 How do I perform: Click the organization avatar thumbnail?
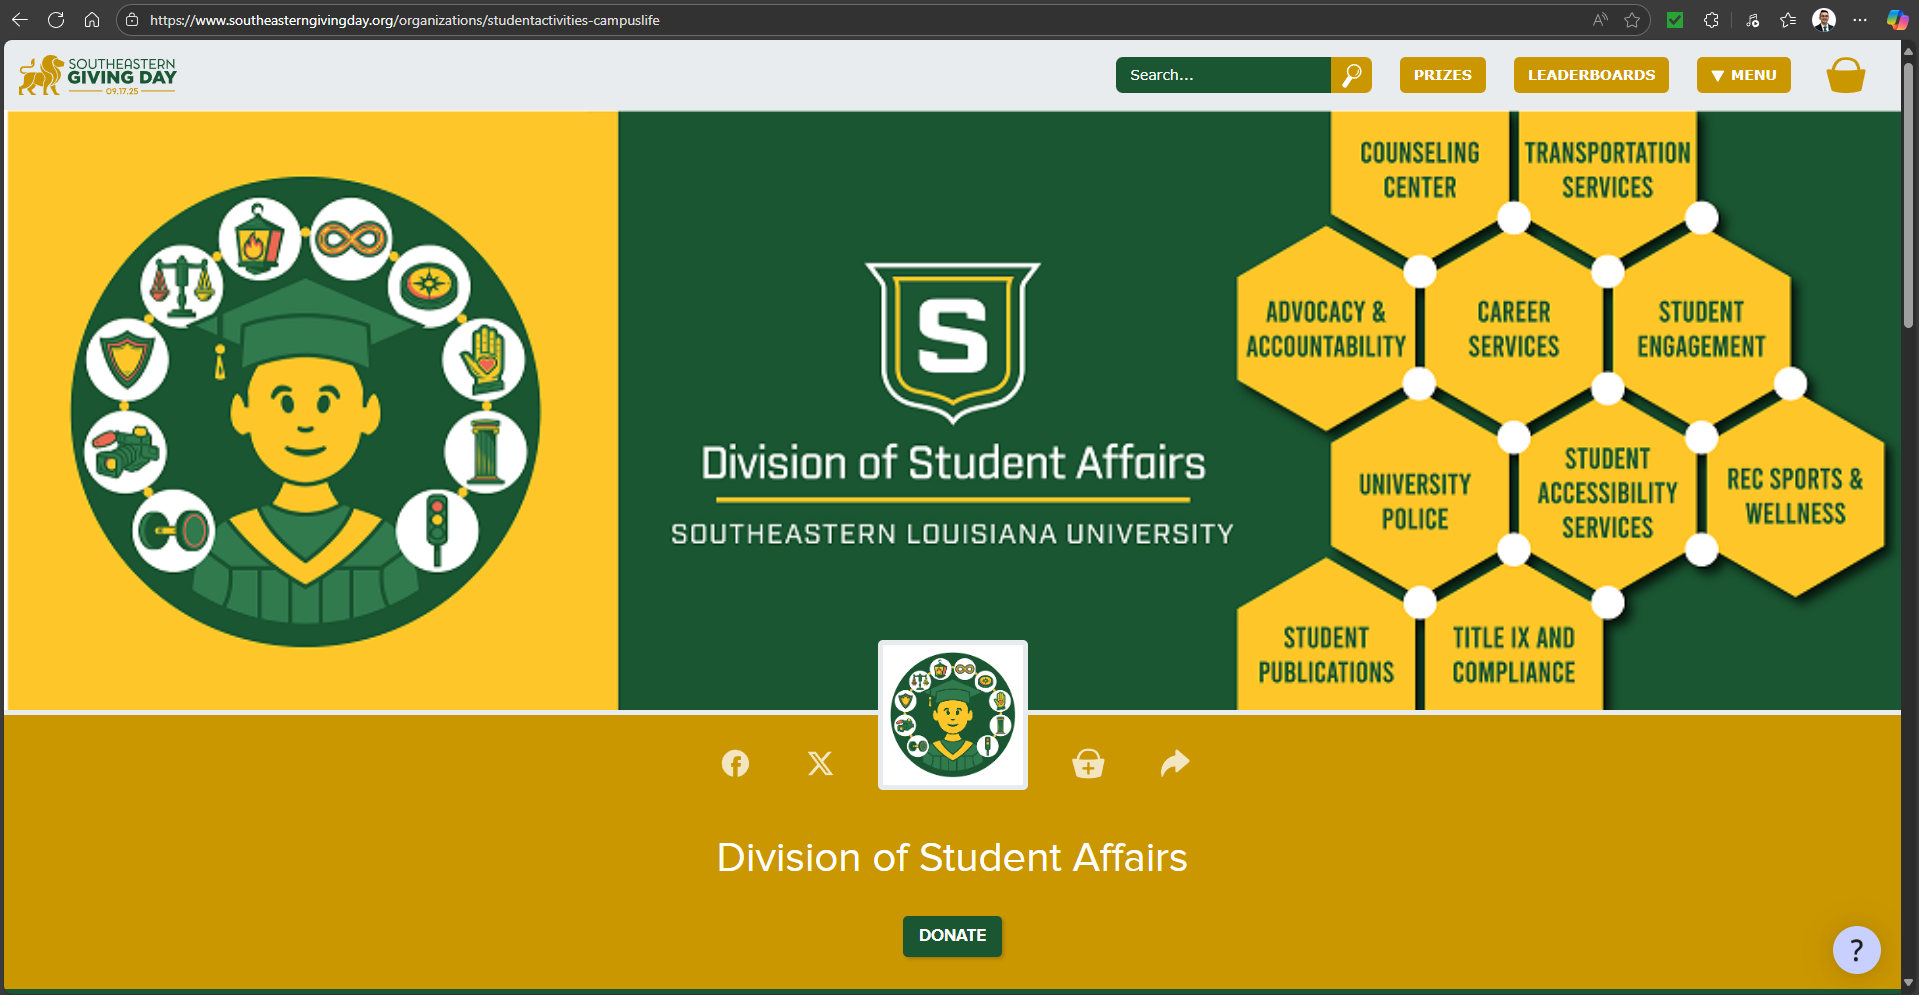click(952, 715)
